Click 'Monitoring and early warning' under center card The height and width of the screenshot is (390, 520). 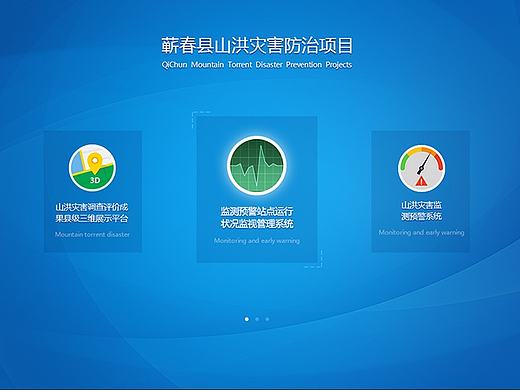[257, 241]
